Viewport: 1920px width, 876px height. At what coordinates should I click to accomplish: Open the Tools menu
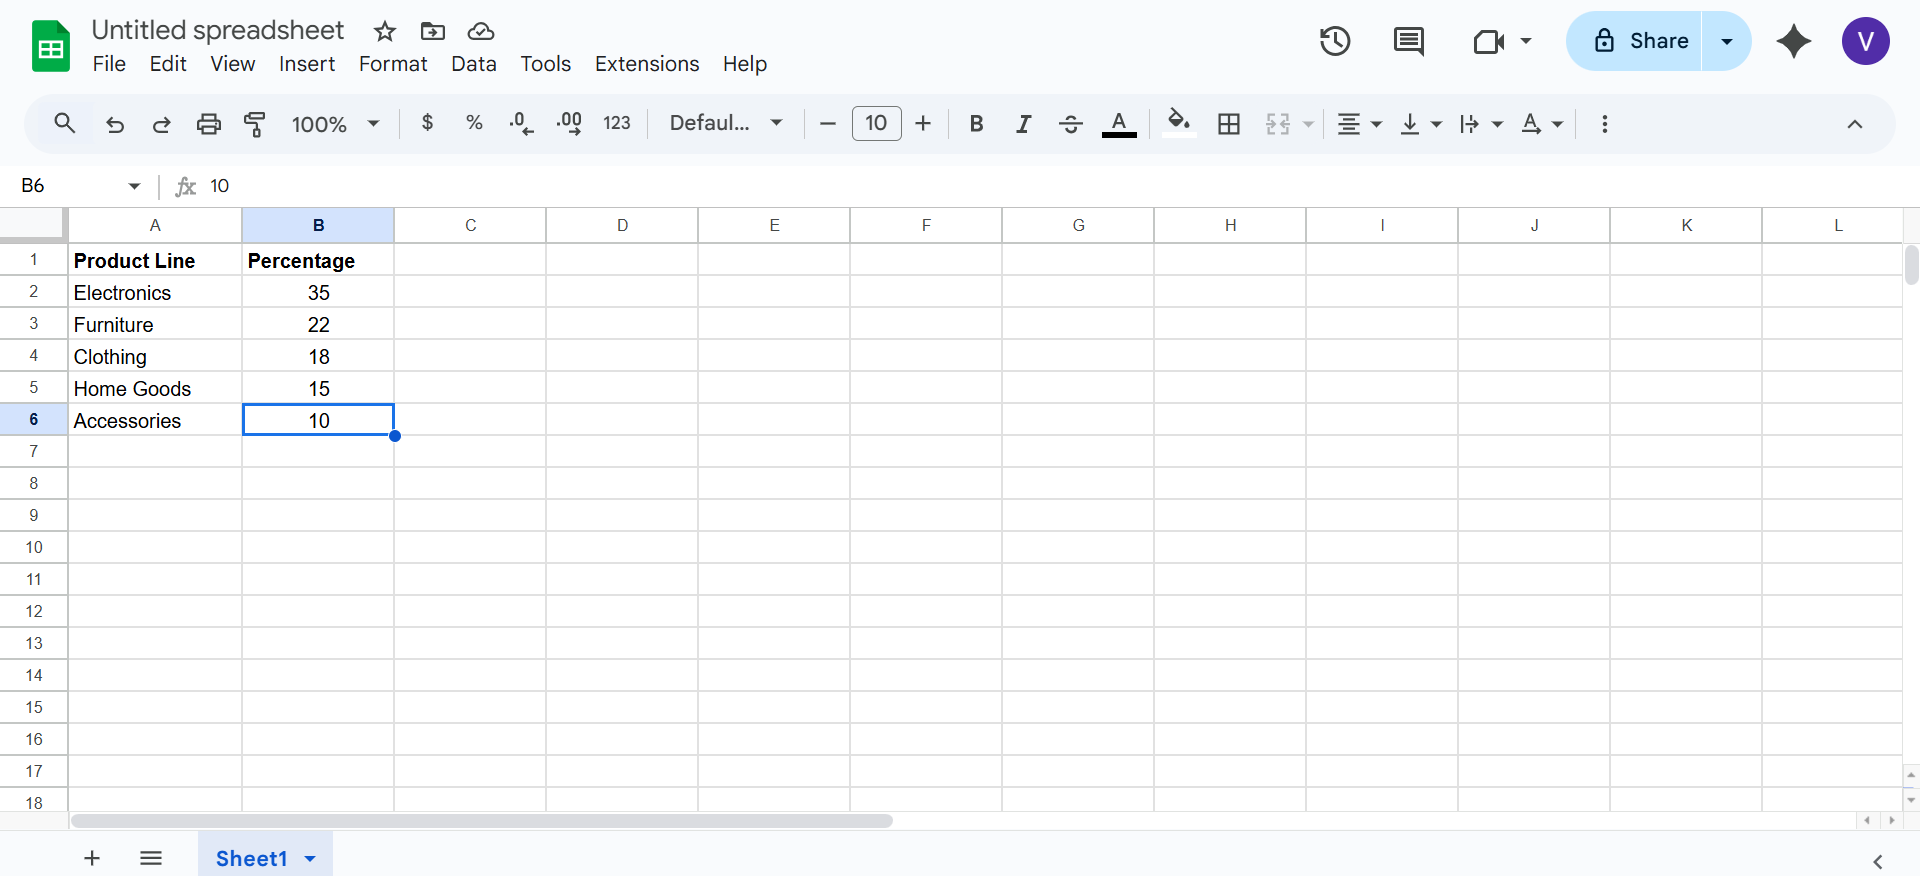click(x=546, y=64)
